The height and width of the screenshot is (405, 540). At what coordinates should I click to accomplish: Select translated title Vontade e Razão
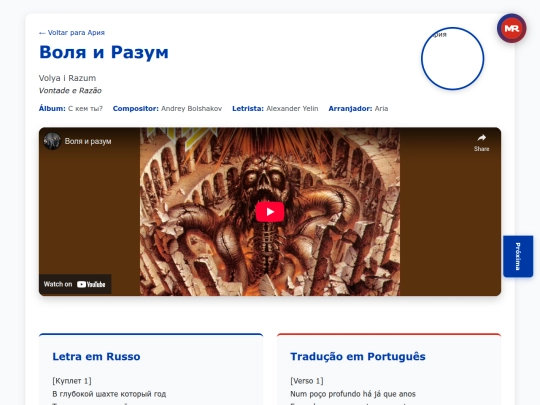click(70, 91)
